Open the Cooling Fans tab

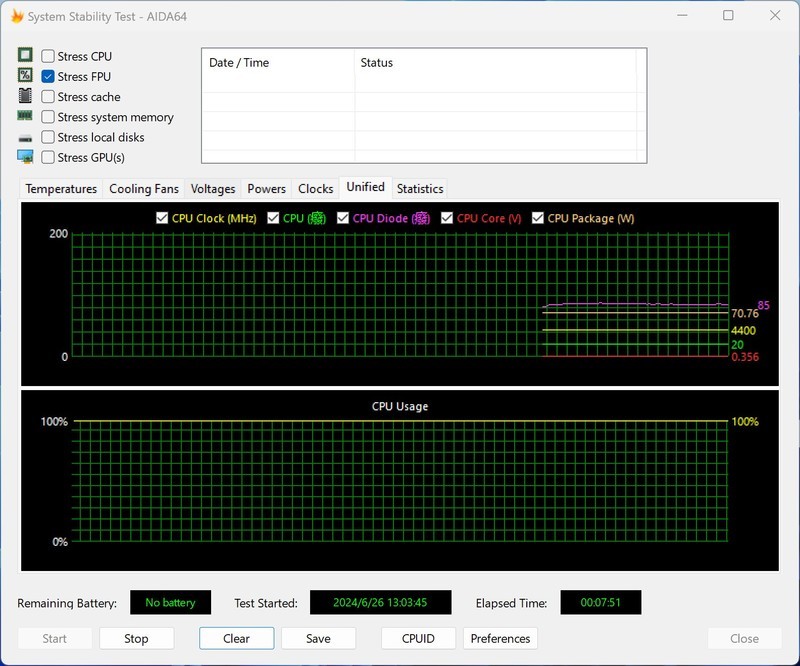point(144,189)
